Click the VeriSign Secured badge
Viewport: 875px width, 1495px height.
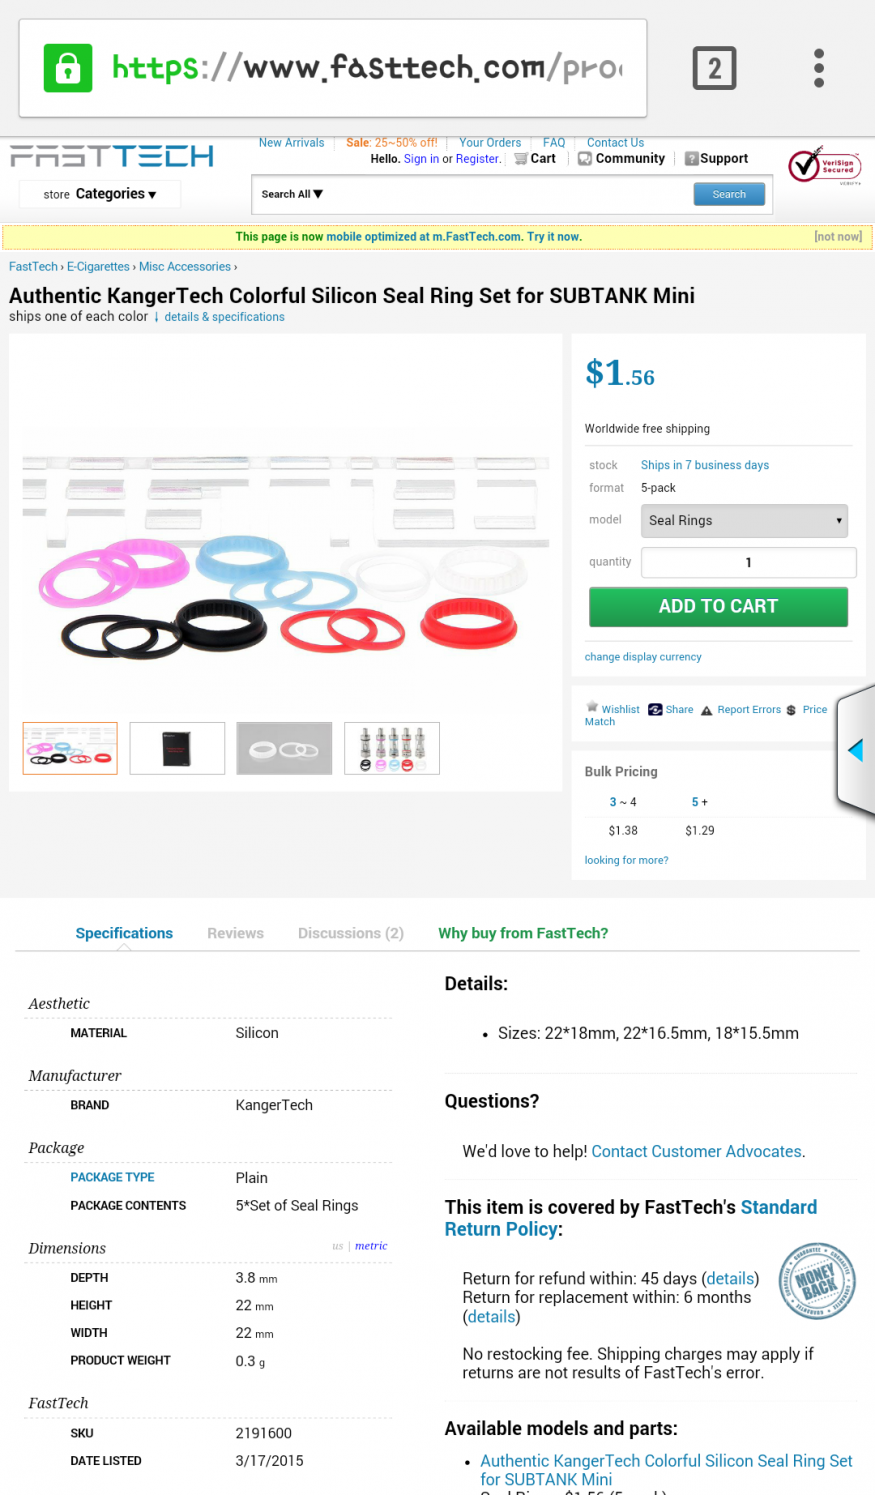click(x=824, y=166)
